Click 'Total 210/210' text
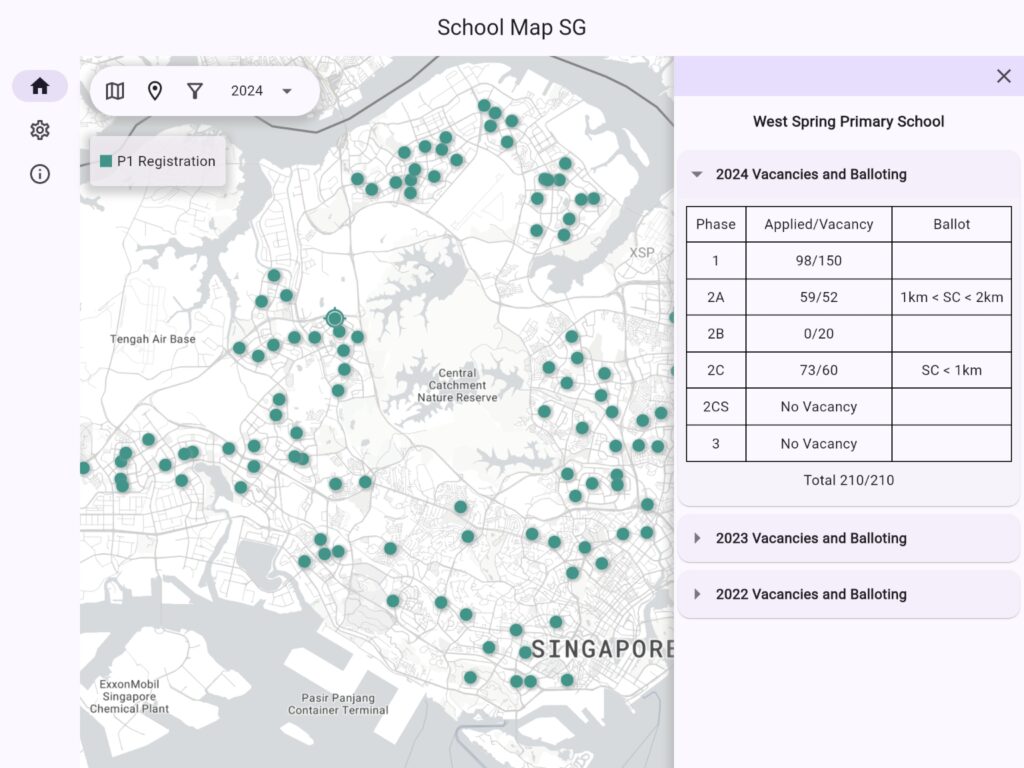Screen dimensions: 1024x768 (848, 480)
